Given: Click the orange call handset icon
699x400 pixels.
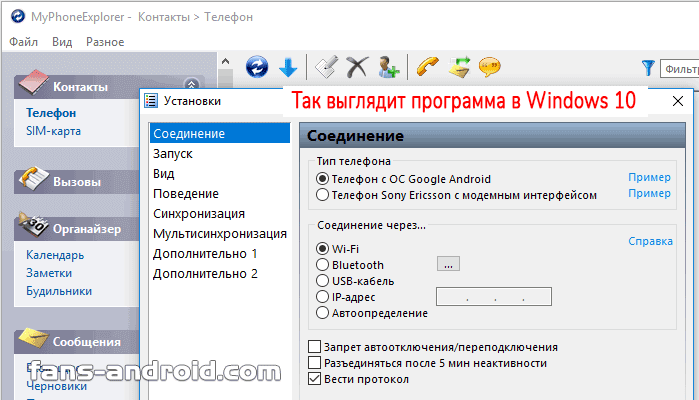Looking at the screenshot, I should tap(428, 67).
